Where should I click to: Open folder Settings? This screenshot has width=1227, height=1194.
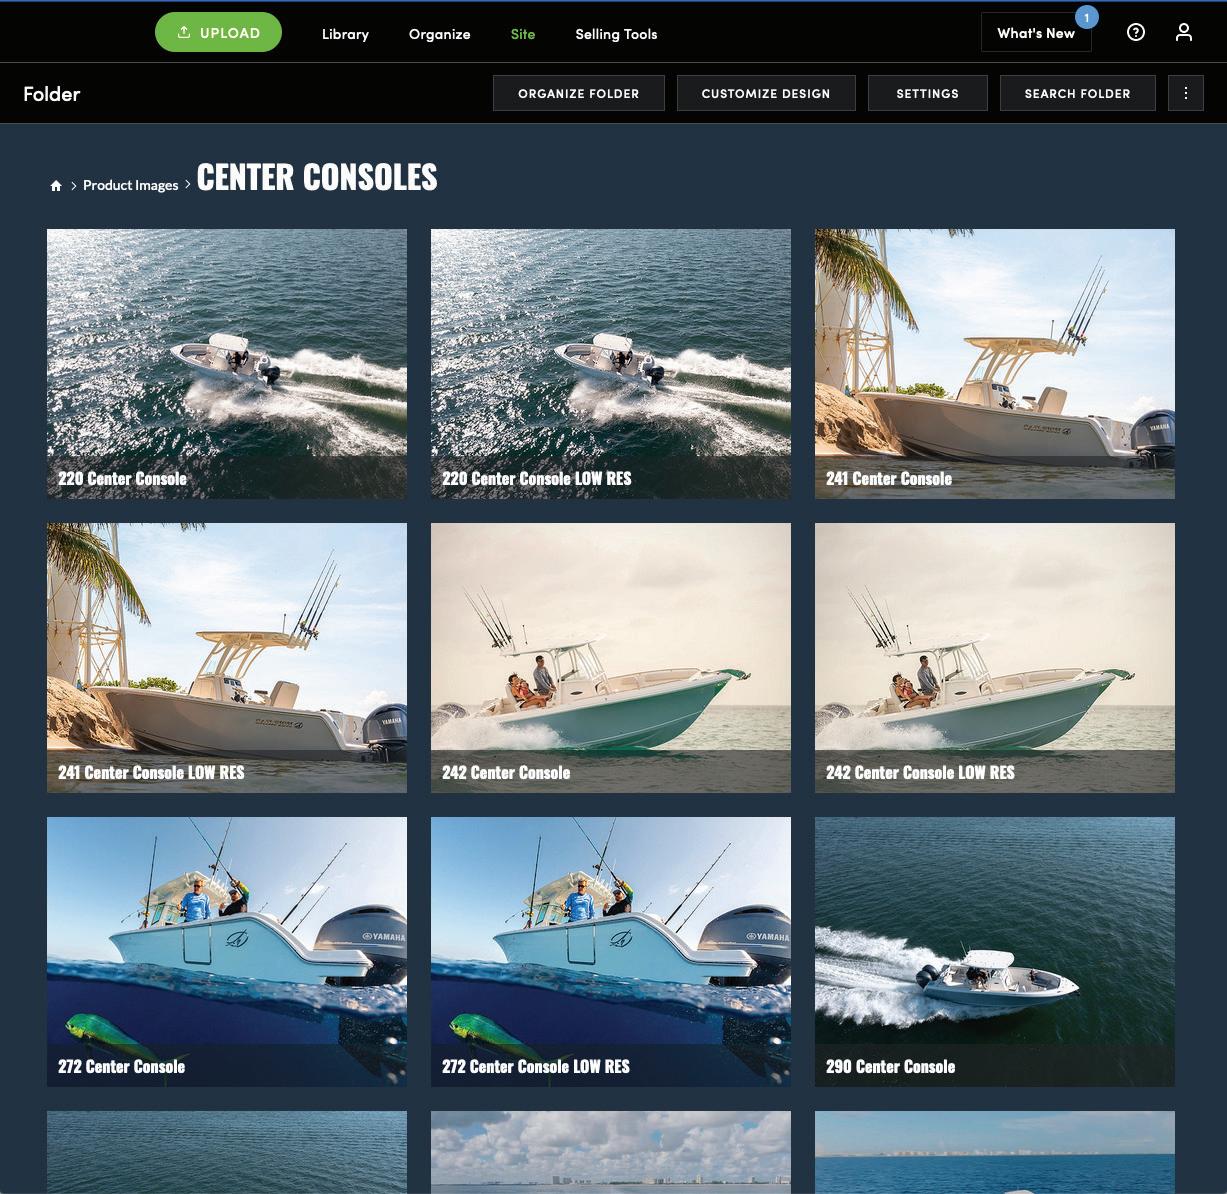pyautogui.click(x=927, y=93)
